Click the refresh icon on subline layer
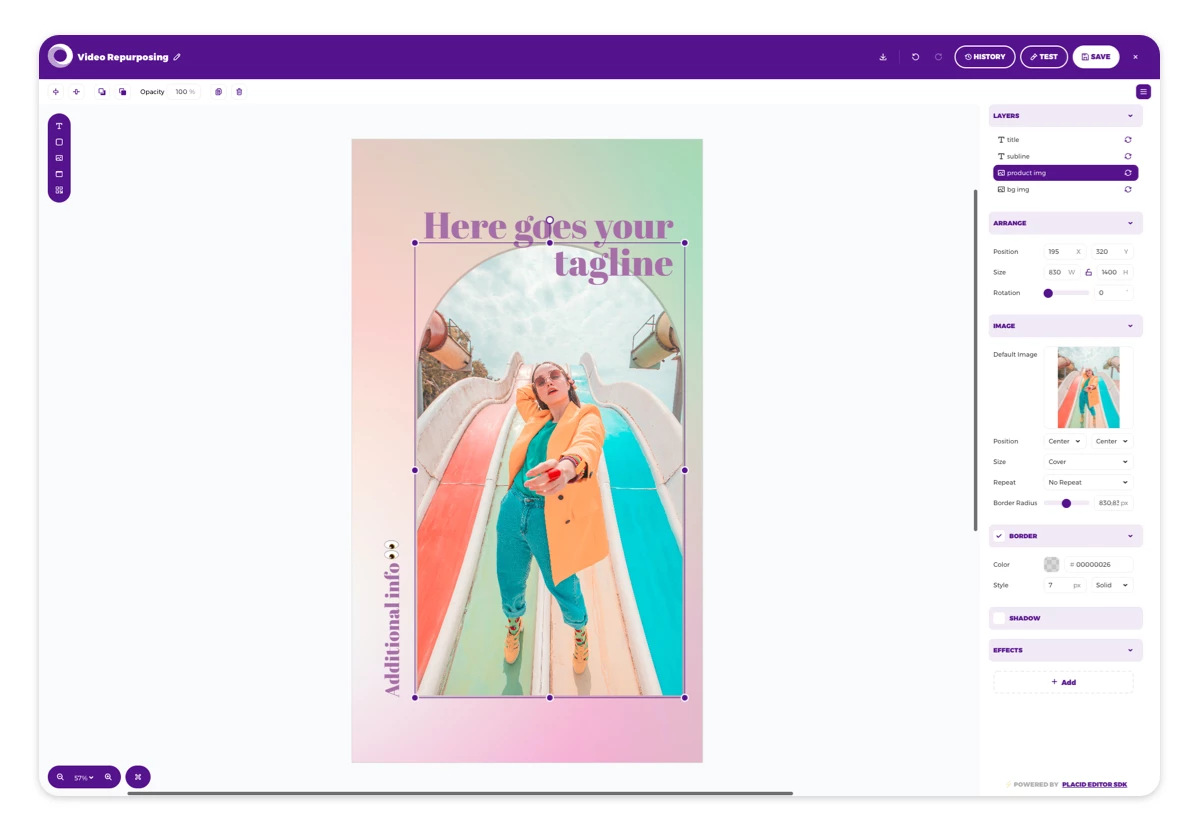The width and height of the screenshot is (1200, 832). point(1128,156)
